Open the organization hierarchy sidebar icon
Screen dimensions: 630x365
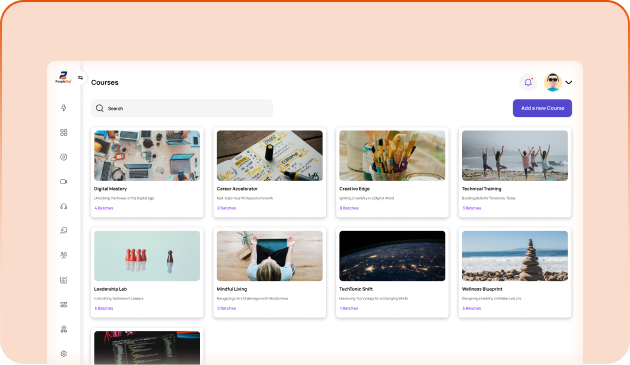click(63, 329)
